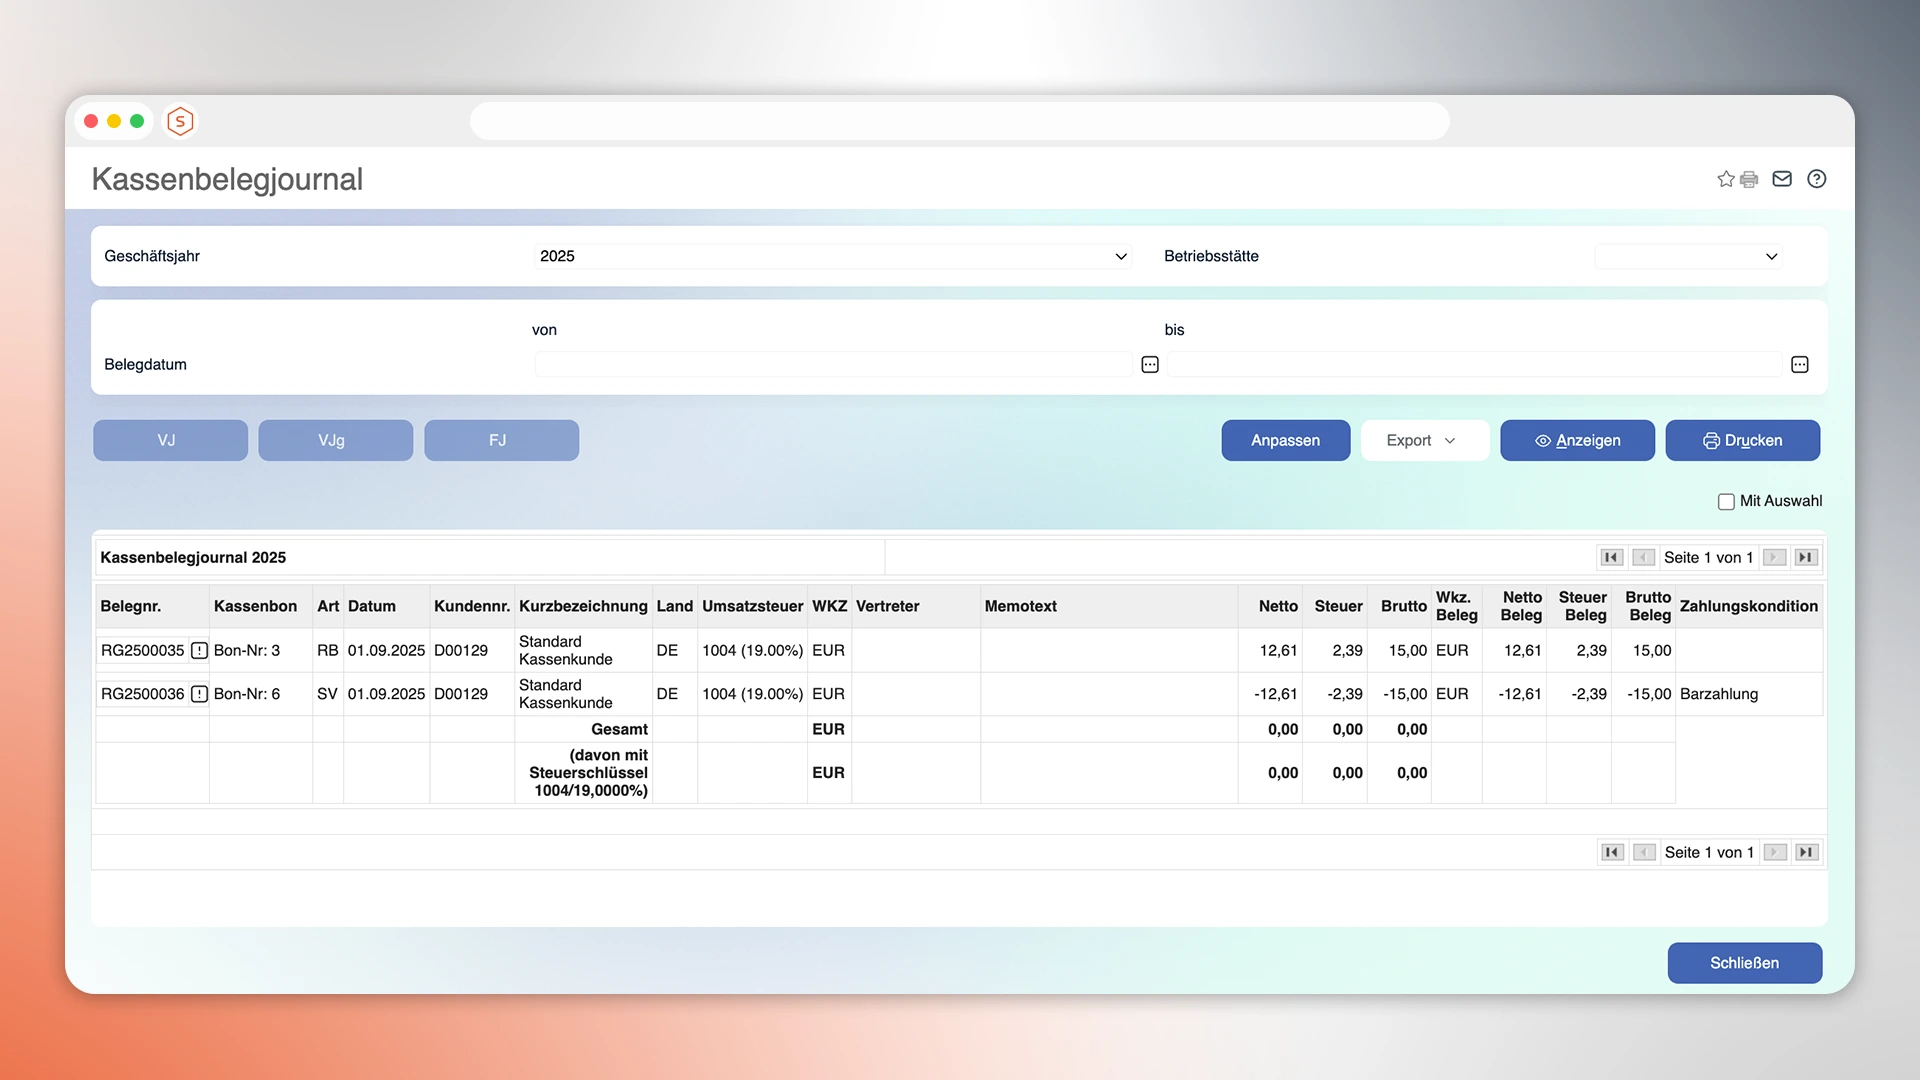Sort by the Belegnr. column header
Screen dimensions: 1920x1080
pos(130,606)
